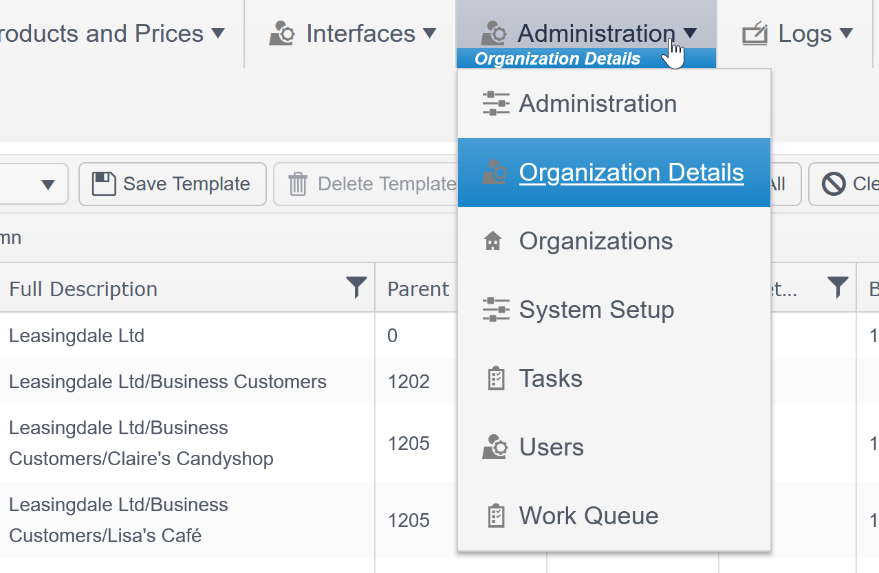
Task: Click the clipboard icon beside Work Queue
Action: coord(495,517)
